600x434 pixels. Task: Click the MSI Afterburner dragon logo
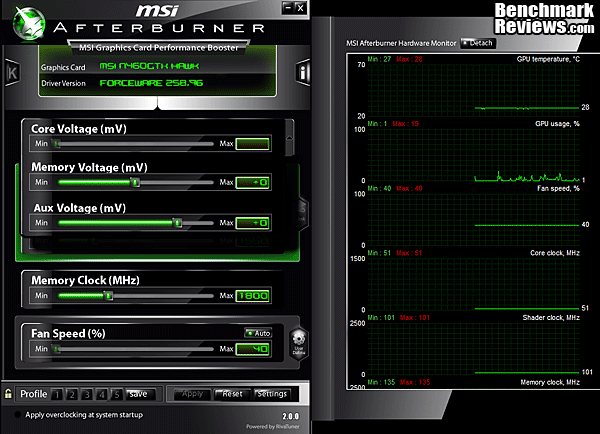[x=29, y=23]
